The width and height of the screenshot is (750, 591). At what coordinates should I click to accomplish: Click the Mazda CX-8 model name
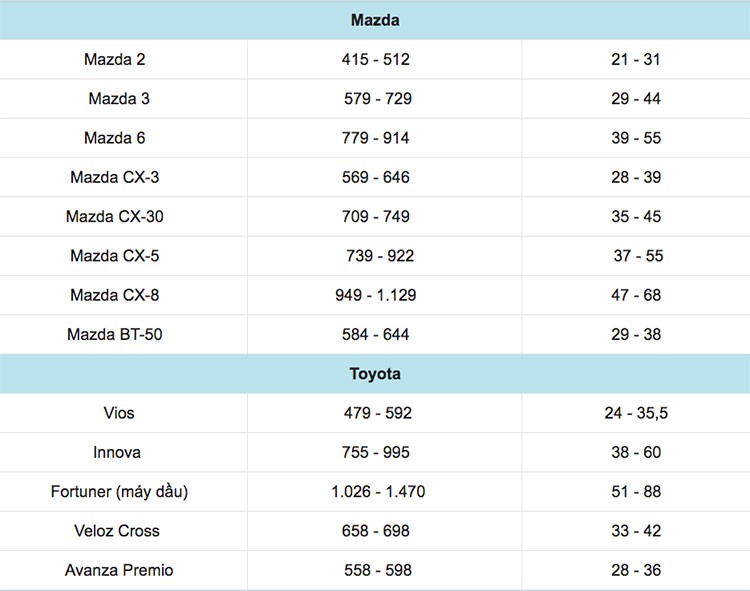[115, 295]
